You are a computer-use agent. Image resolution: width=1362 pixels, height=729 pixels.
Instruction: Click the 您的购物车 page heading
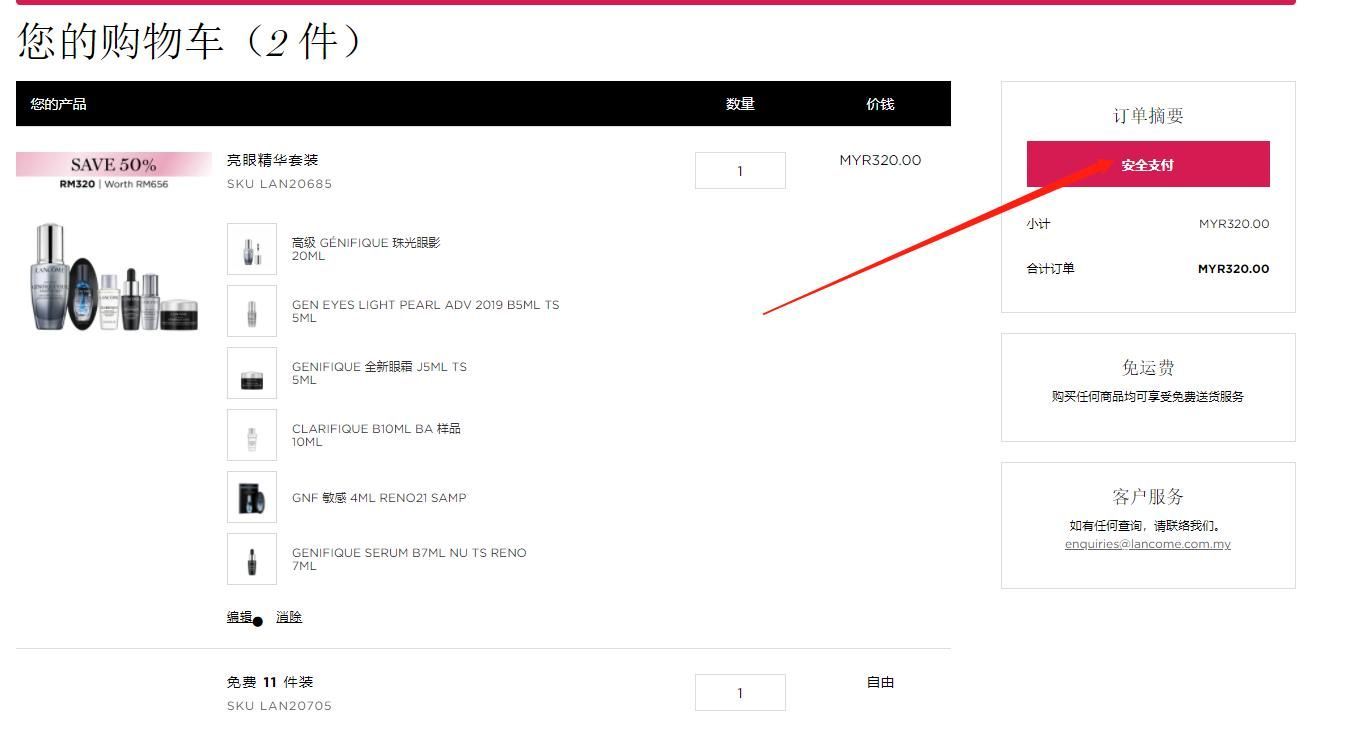[x=189, y=42]
